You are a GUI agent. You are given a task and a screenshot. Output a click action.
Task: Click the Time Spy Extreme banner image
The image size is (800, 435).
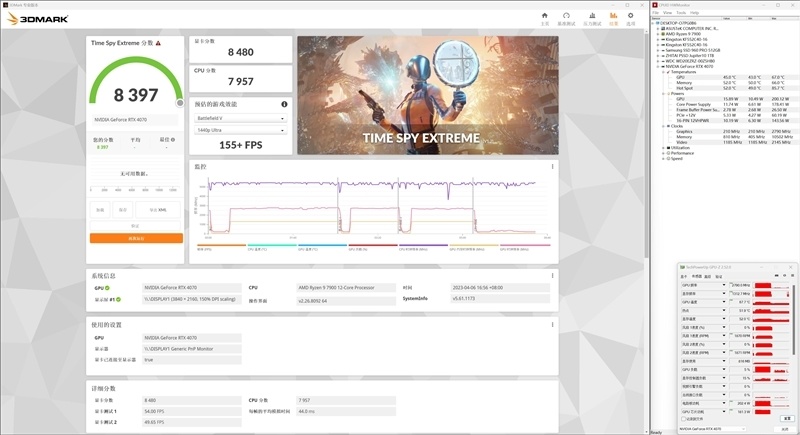[428, 95]
